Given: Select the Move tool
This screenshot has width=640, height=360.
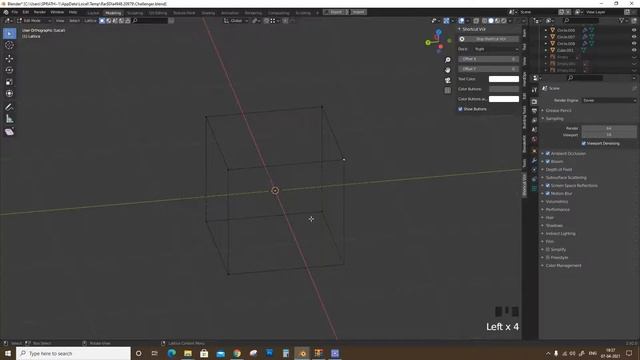Looking at the screenshot, I should pos(9,58).
